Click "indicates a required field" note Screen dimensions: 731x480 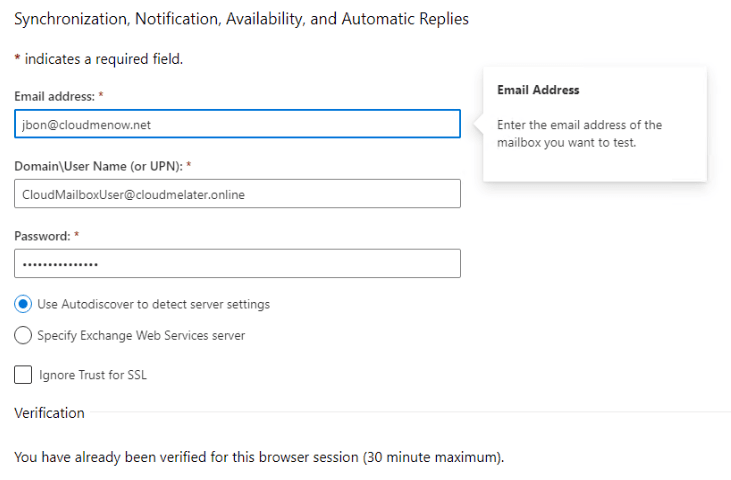[103, 59]
